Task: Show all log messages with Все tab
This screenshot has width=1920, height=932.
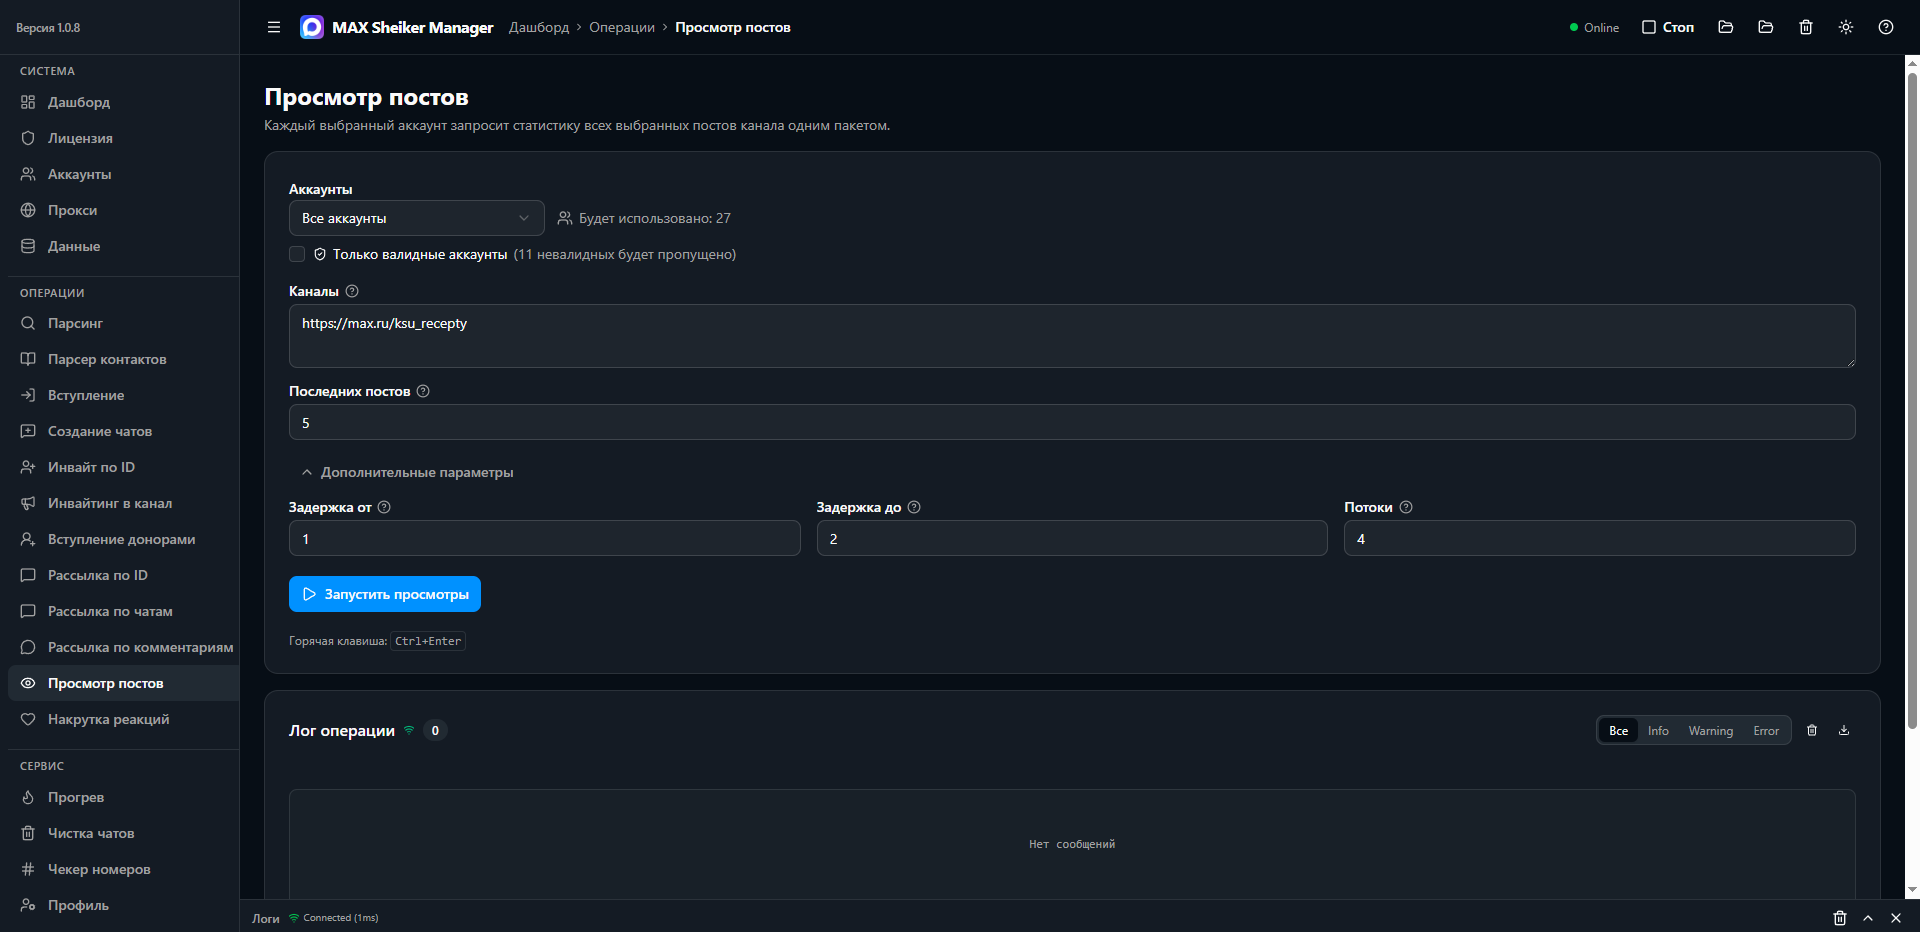Action: pyautogui.click(x=1618, y=731)
